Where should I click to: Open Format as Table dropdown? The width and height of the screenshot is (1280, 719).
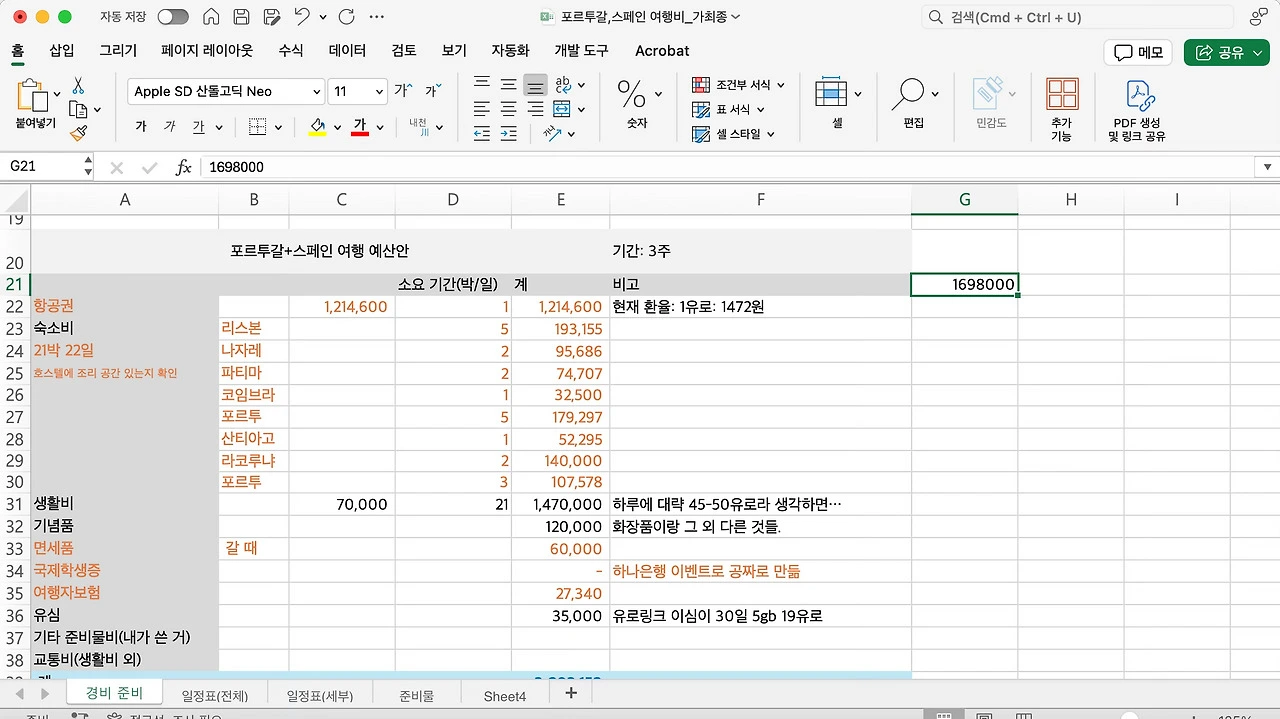(x=728, y=109)
